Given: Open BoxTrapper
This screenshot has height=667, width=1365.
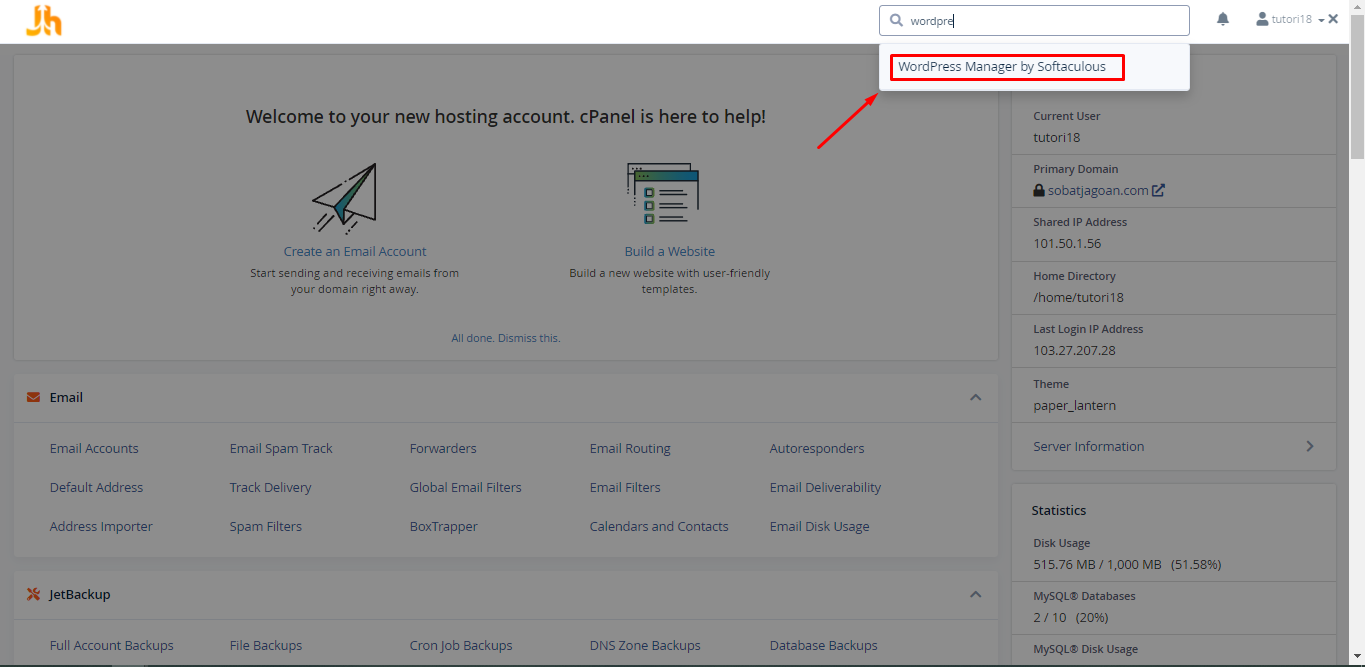Looking at the screenshot, I should click(444, 526).
